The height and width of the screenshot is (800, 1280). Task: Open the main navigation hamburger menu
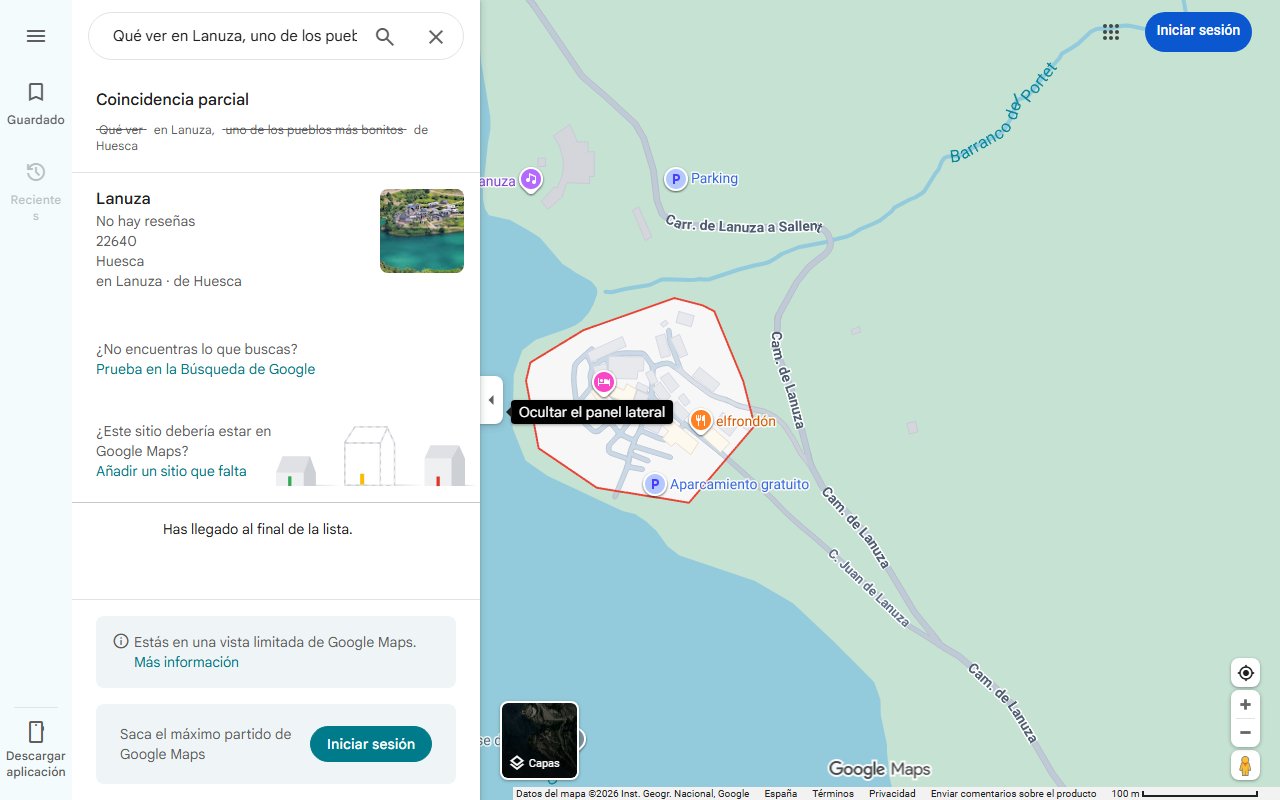[36, 36]
